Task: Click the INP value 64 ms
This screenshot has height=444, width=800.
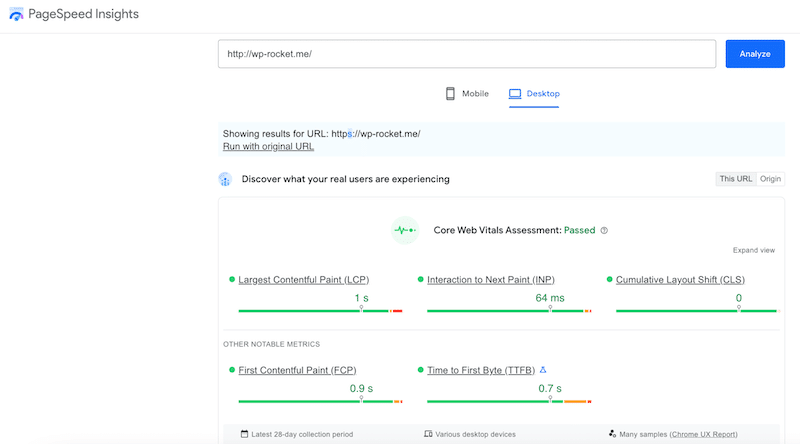Action: 550,298
